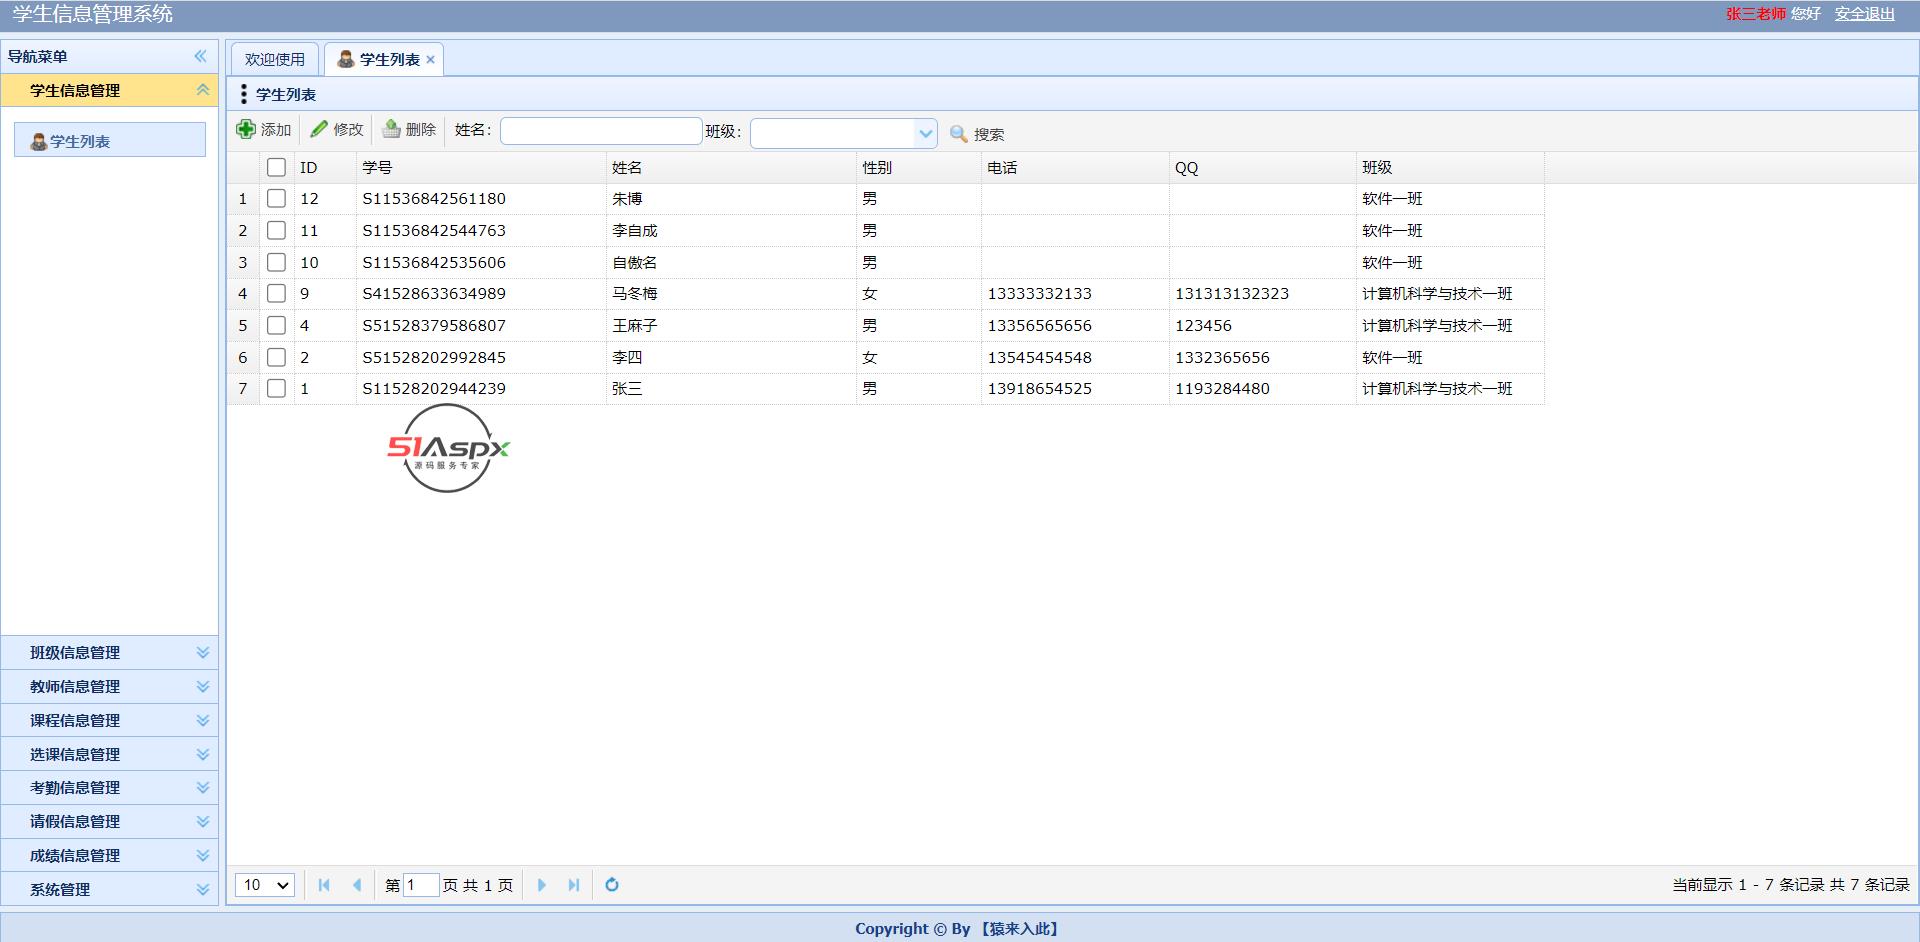Screen dimensions: 1920x942
Task: Click student number S41528633634989
Action: (434, 294)
